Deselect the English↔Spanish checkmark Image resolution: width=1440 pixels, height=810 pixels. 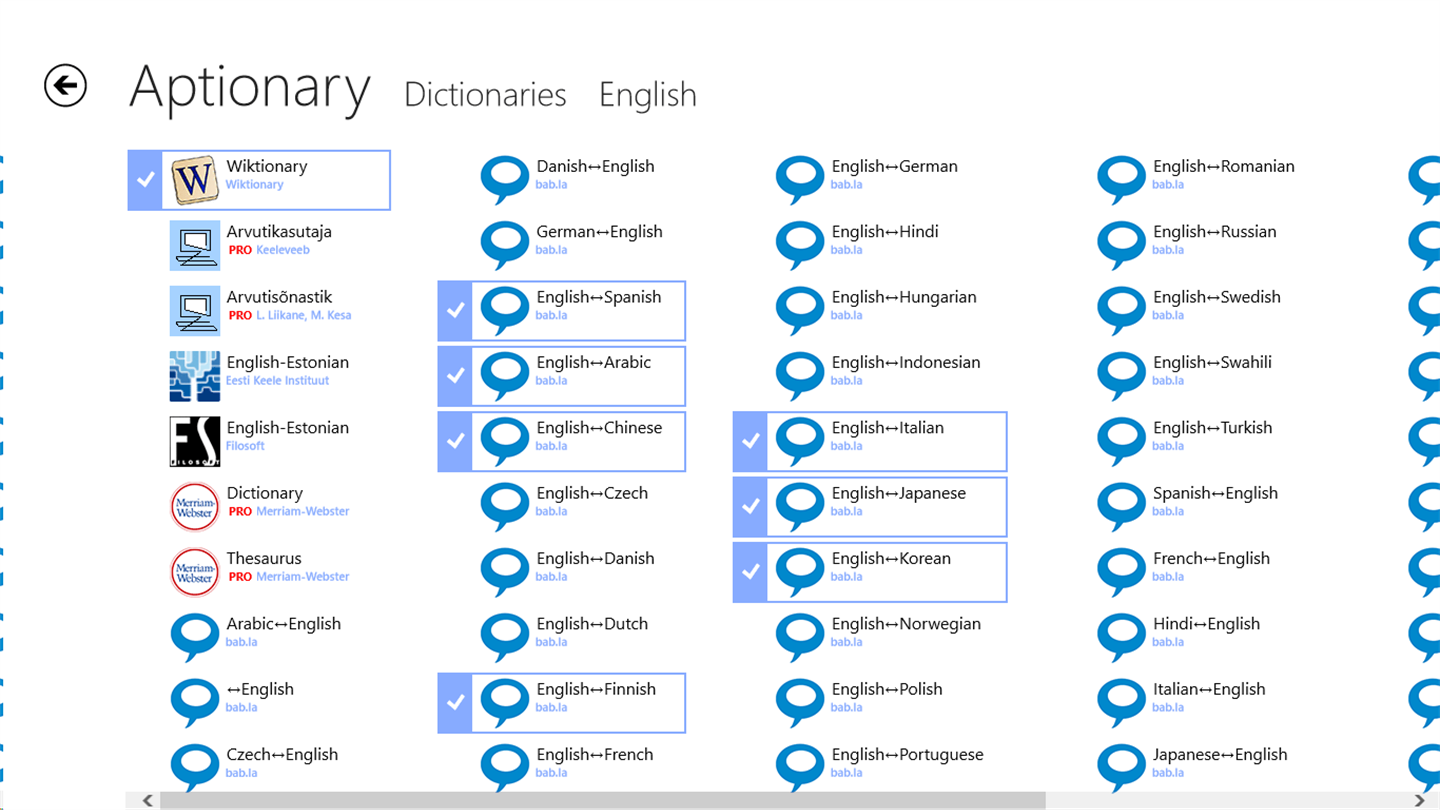[456, 311]
